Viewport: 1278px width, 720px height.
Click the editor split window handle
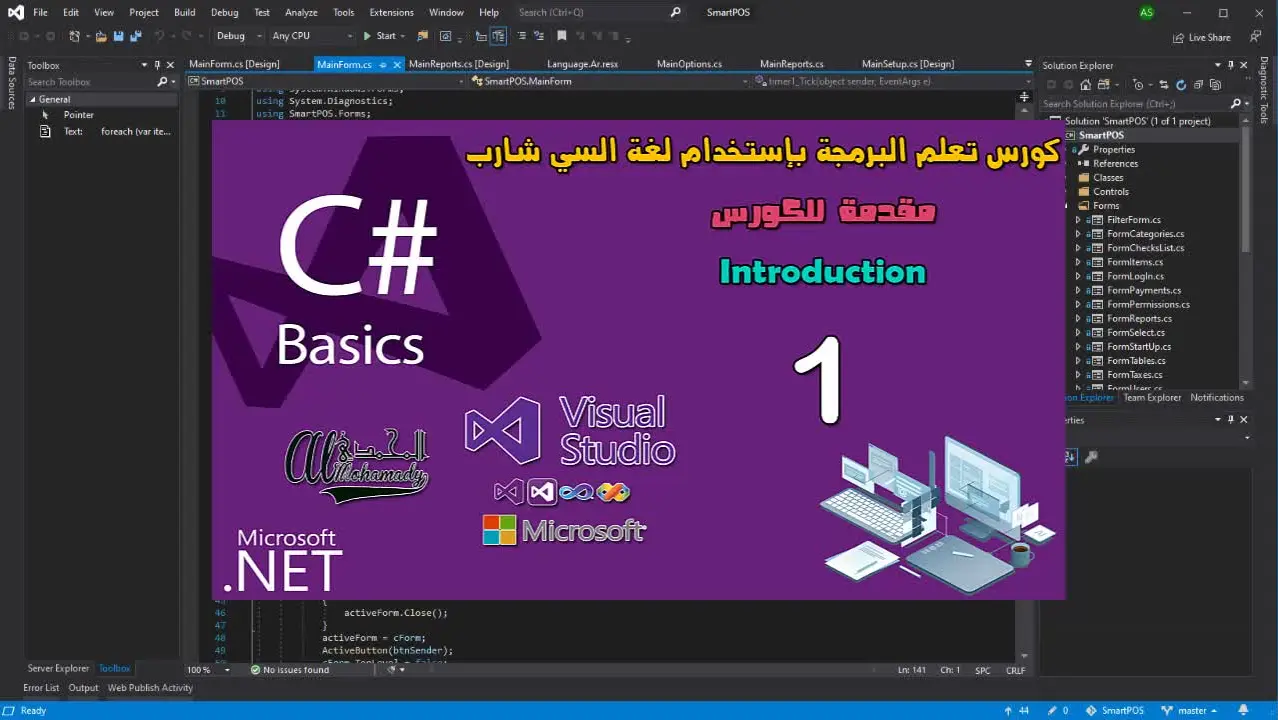click(1024, 97)
